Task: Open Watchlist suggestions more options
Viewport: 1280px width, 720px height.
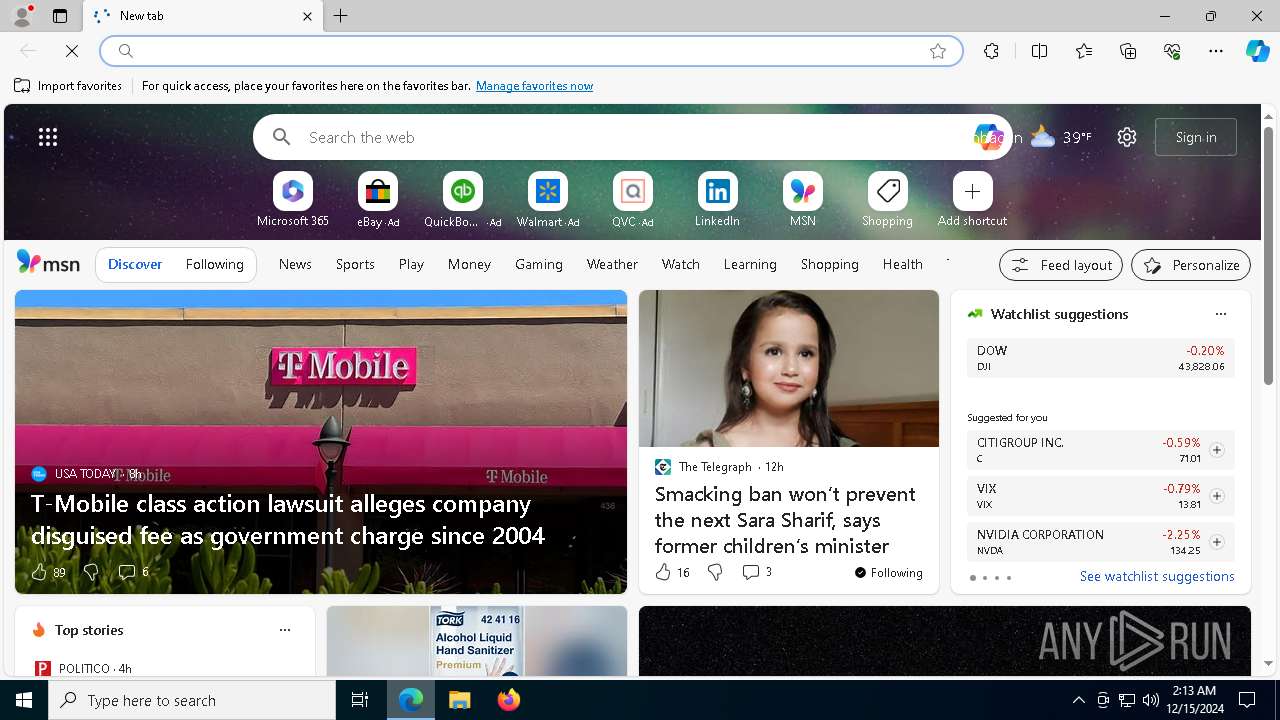Action: pyautogui.click(x=1220, y=314)
